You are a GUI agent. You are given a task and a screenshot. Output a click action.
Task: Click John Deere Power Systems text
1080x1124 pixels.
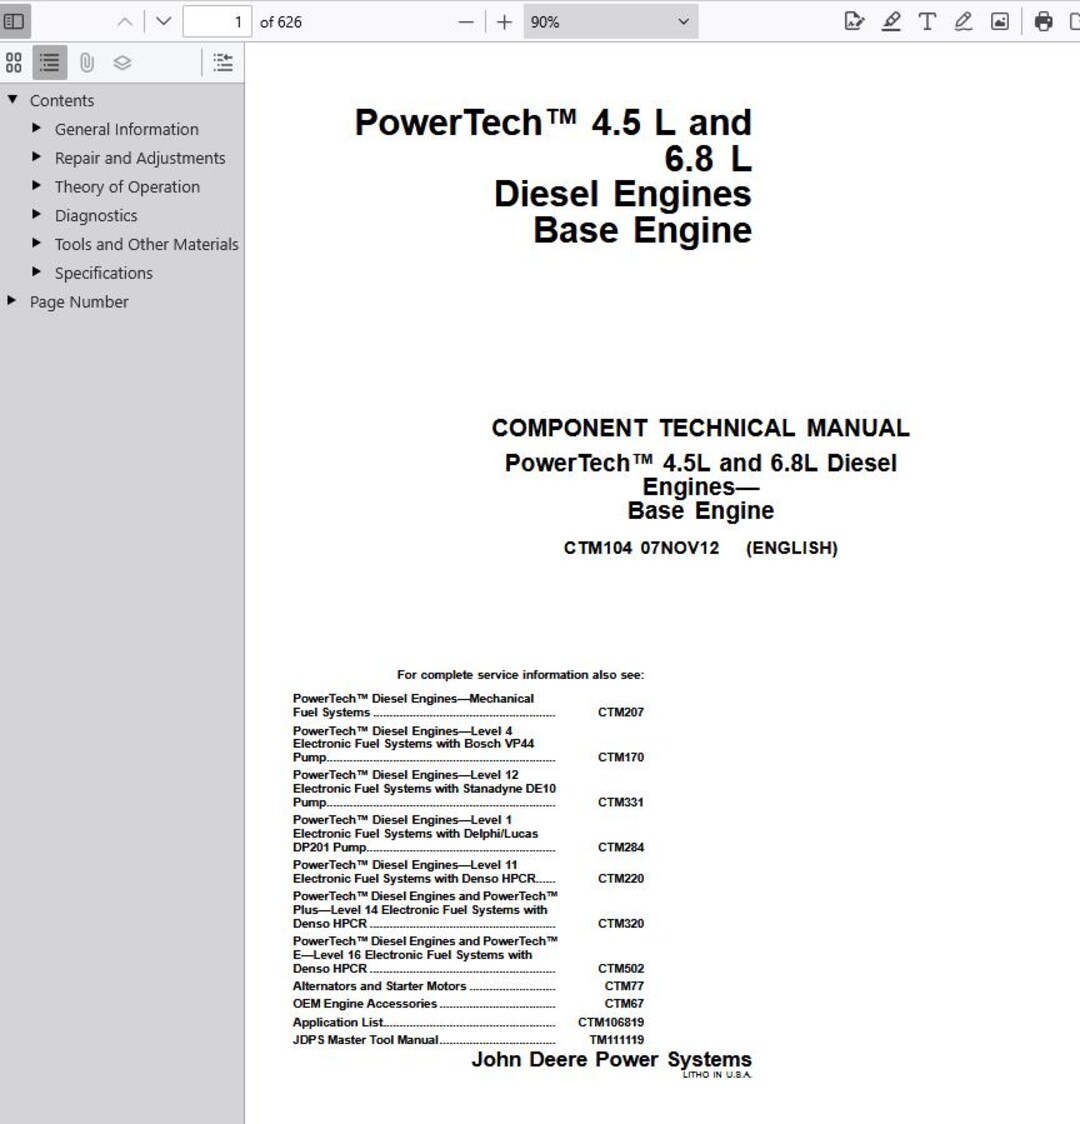click(x=611, y=1059)
